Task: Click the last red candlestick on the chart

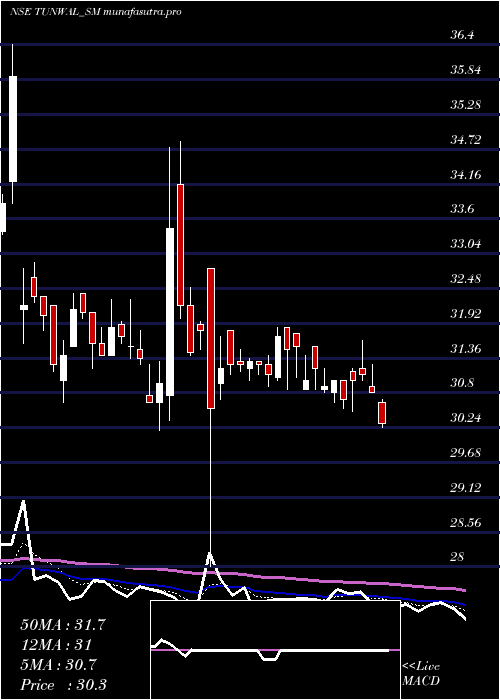Action: 382,413
